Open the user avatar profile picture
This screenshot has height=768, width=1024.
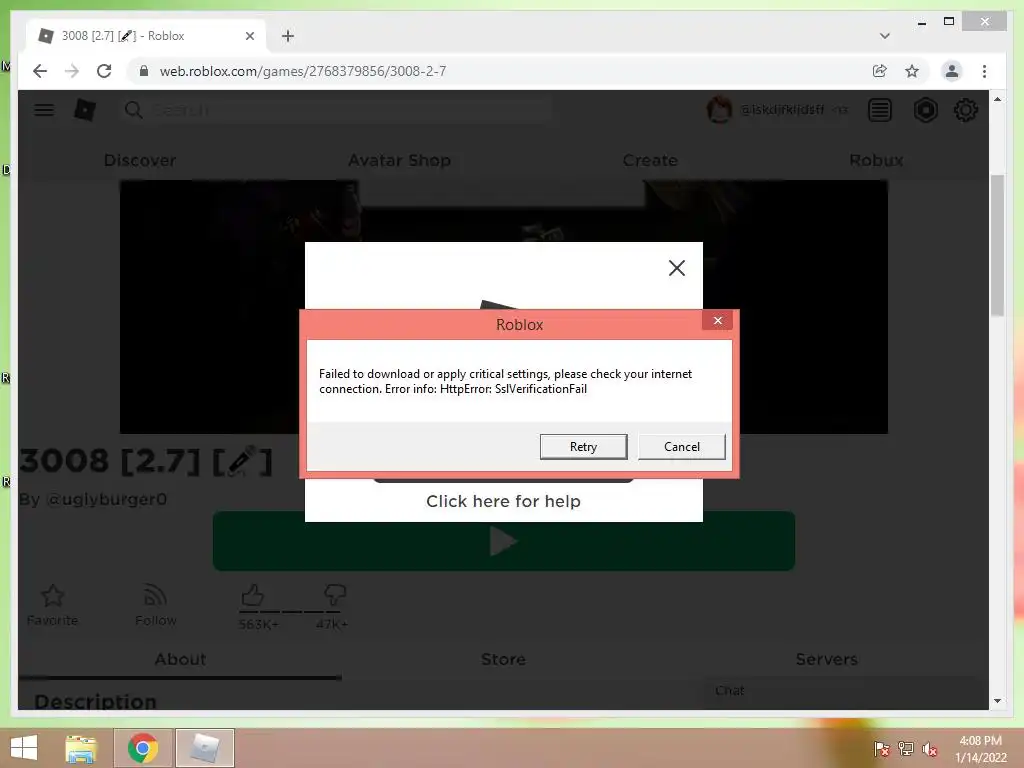(719, 110)
